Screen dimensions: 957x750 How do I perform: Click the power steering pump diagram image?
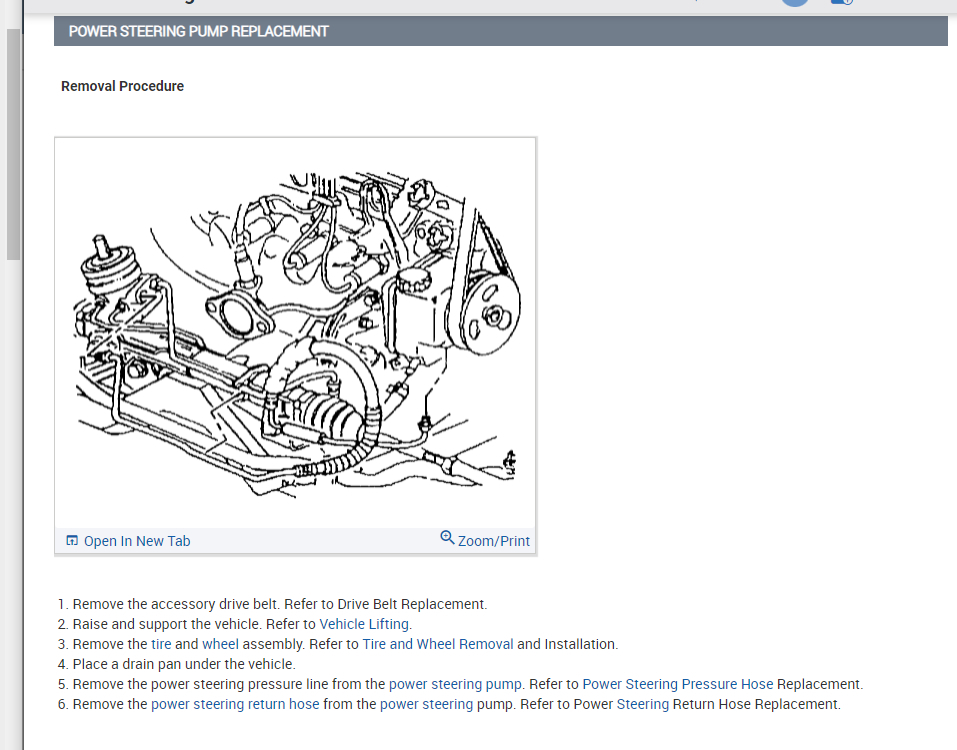[295, 333]
